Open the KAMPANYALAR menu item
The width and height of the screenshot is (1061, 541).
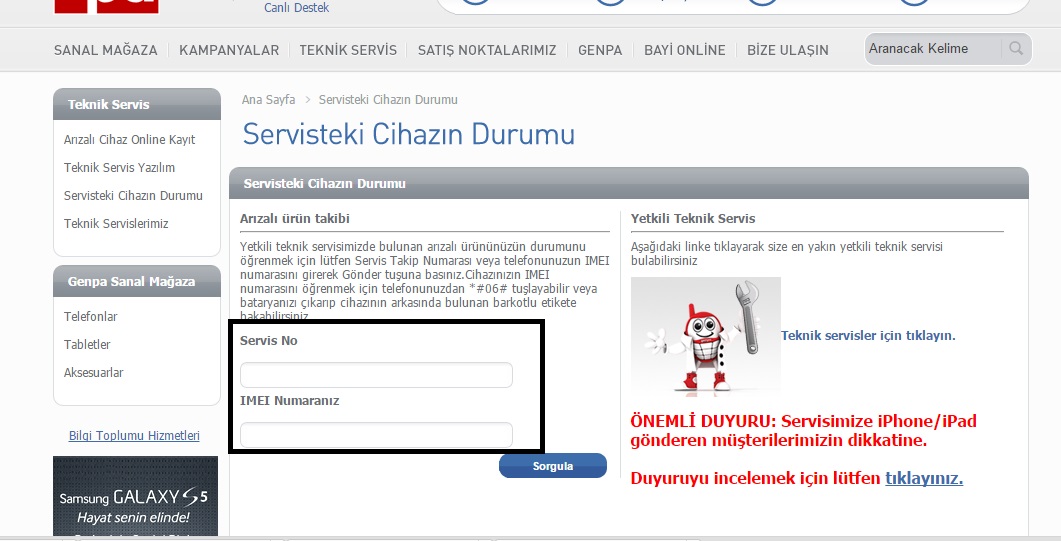pyautogui.click(x=229, y=50)
